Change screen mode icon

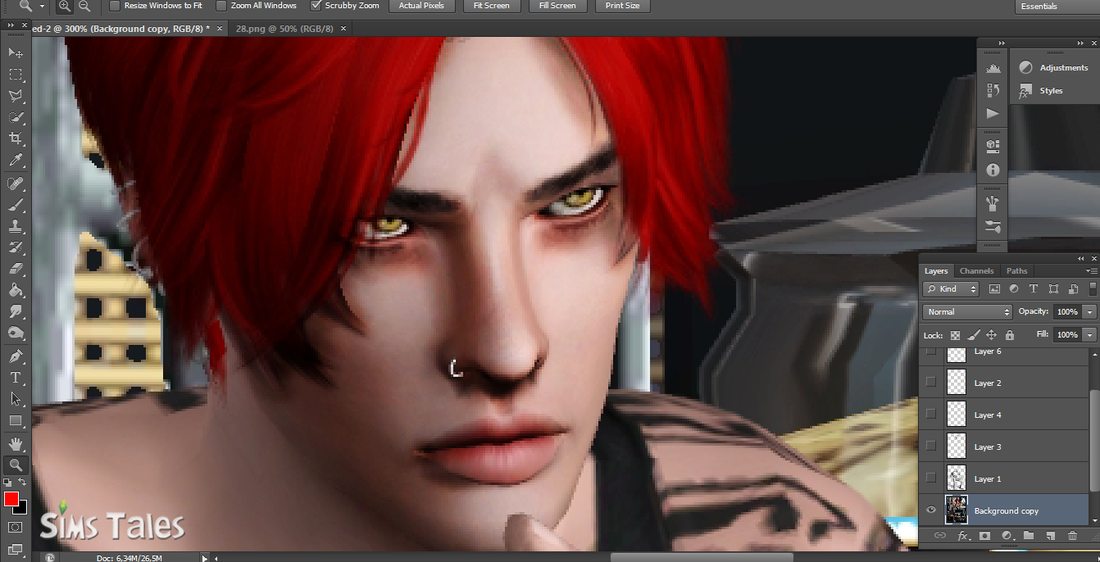tap(15, 549)
